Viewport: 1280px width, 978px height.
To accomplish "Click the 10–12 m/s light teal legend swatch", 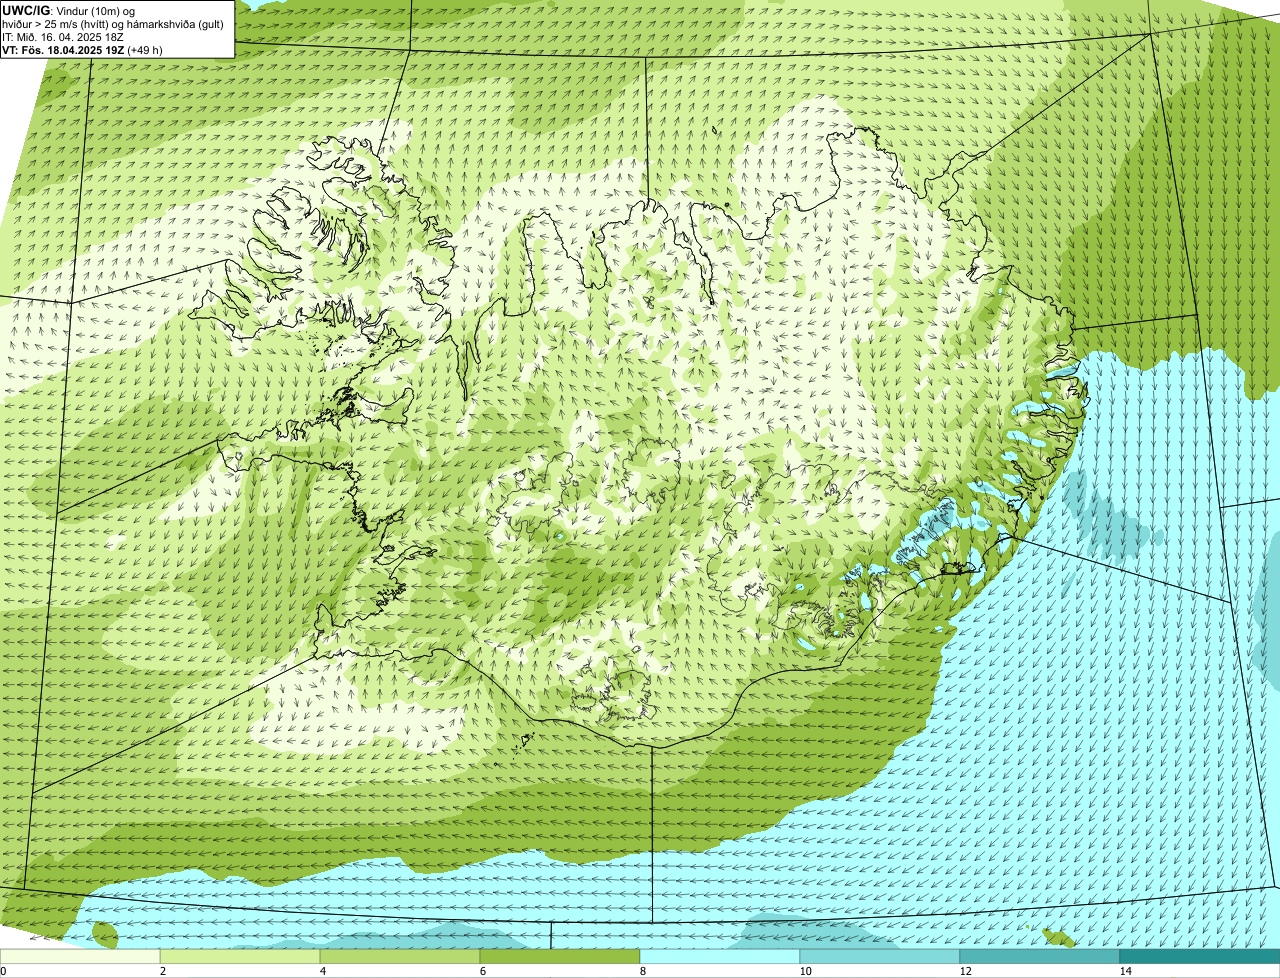I will click(x=880, y=956).
